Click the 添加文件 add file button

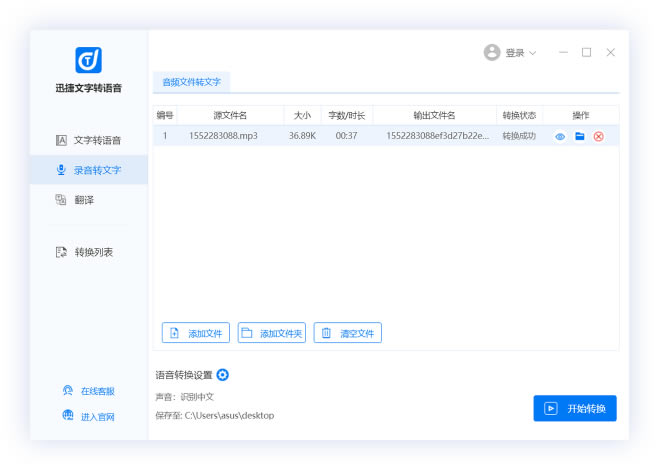point(196,333)
